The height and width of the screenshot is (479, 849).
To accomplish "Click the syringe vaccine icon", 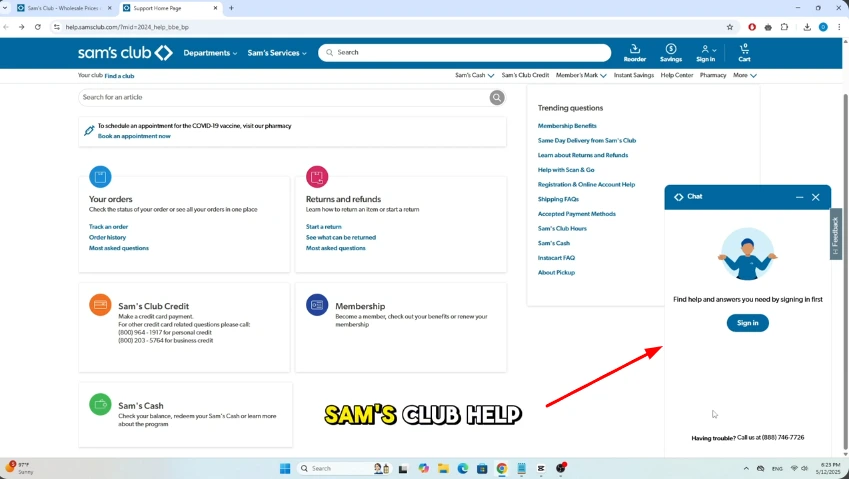I will pyautogui.click(x=89, y=130).
